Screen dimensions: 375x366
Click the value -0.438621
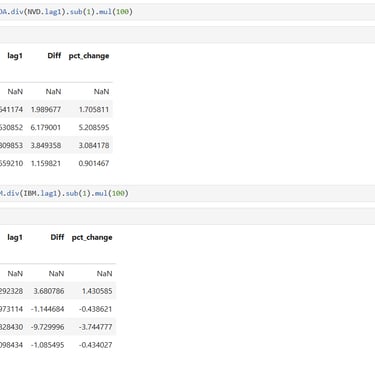pos(96,309)
